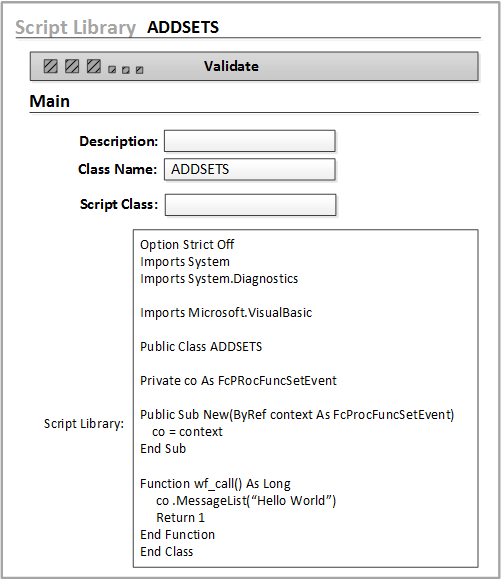The width and height of the screenshot is (501, 580).
Task: Click the last small hatched toolbar icon
Action: 139,70
